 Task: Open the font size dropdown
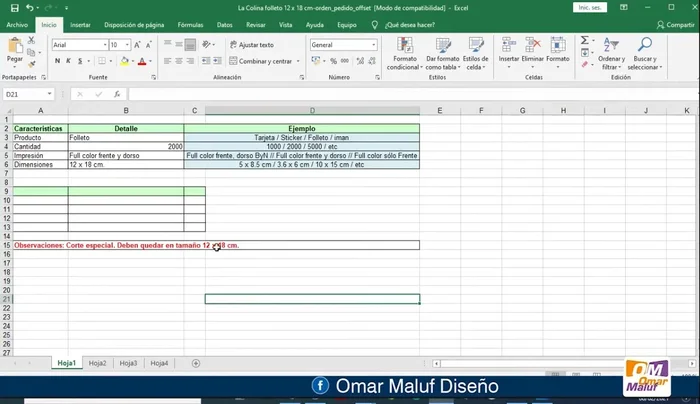tap(127, 45)
